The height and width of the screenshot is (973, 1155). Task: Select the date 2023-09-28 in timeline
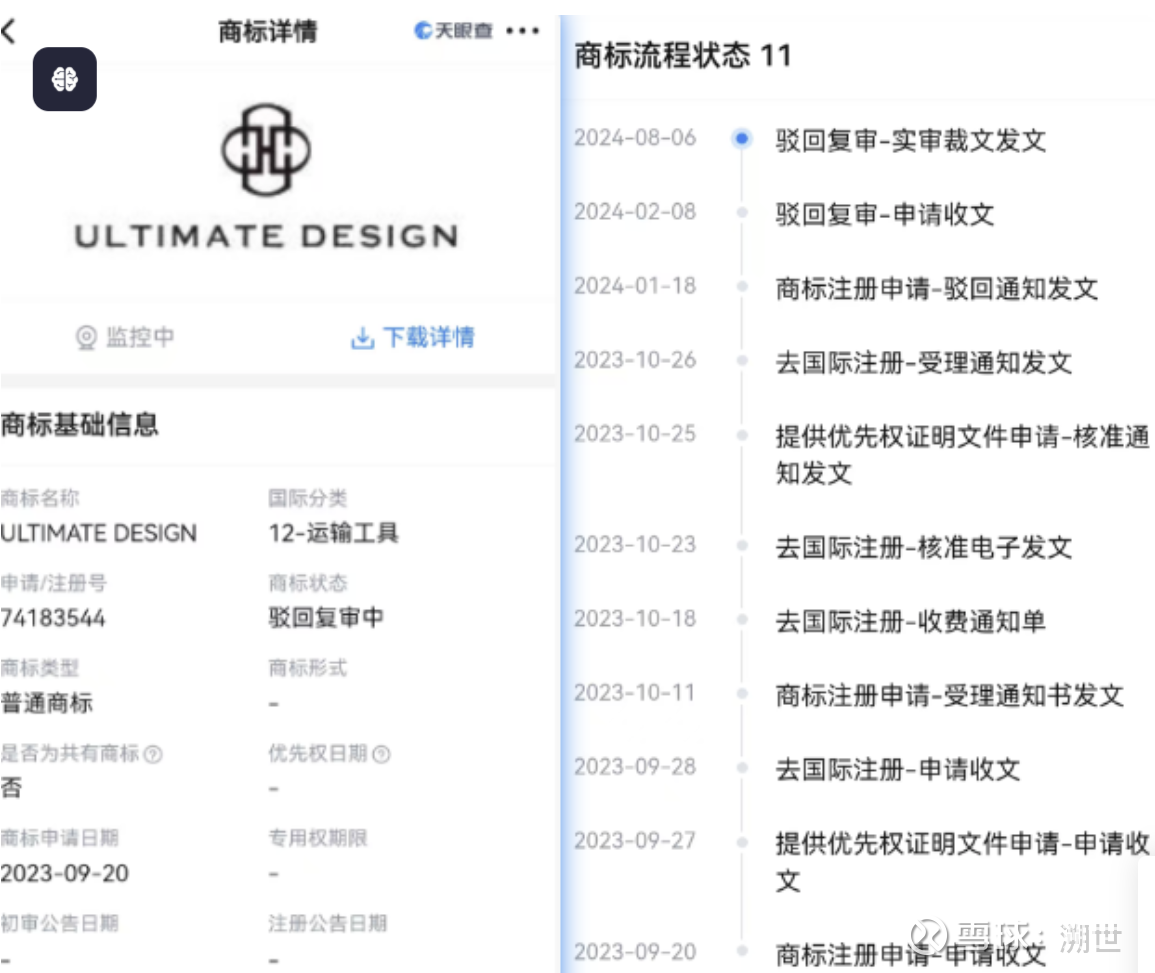coord(635,767)
